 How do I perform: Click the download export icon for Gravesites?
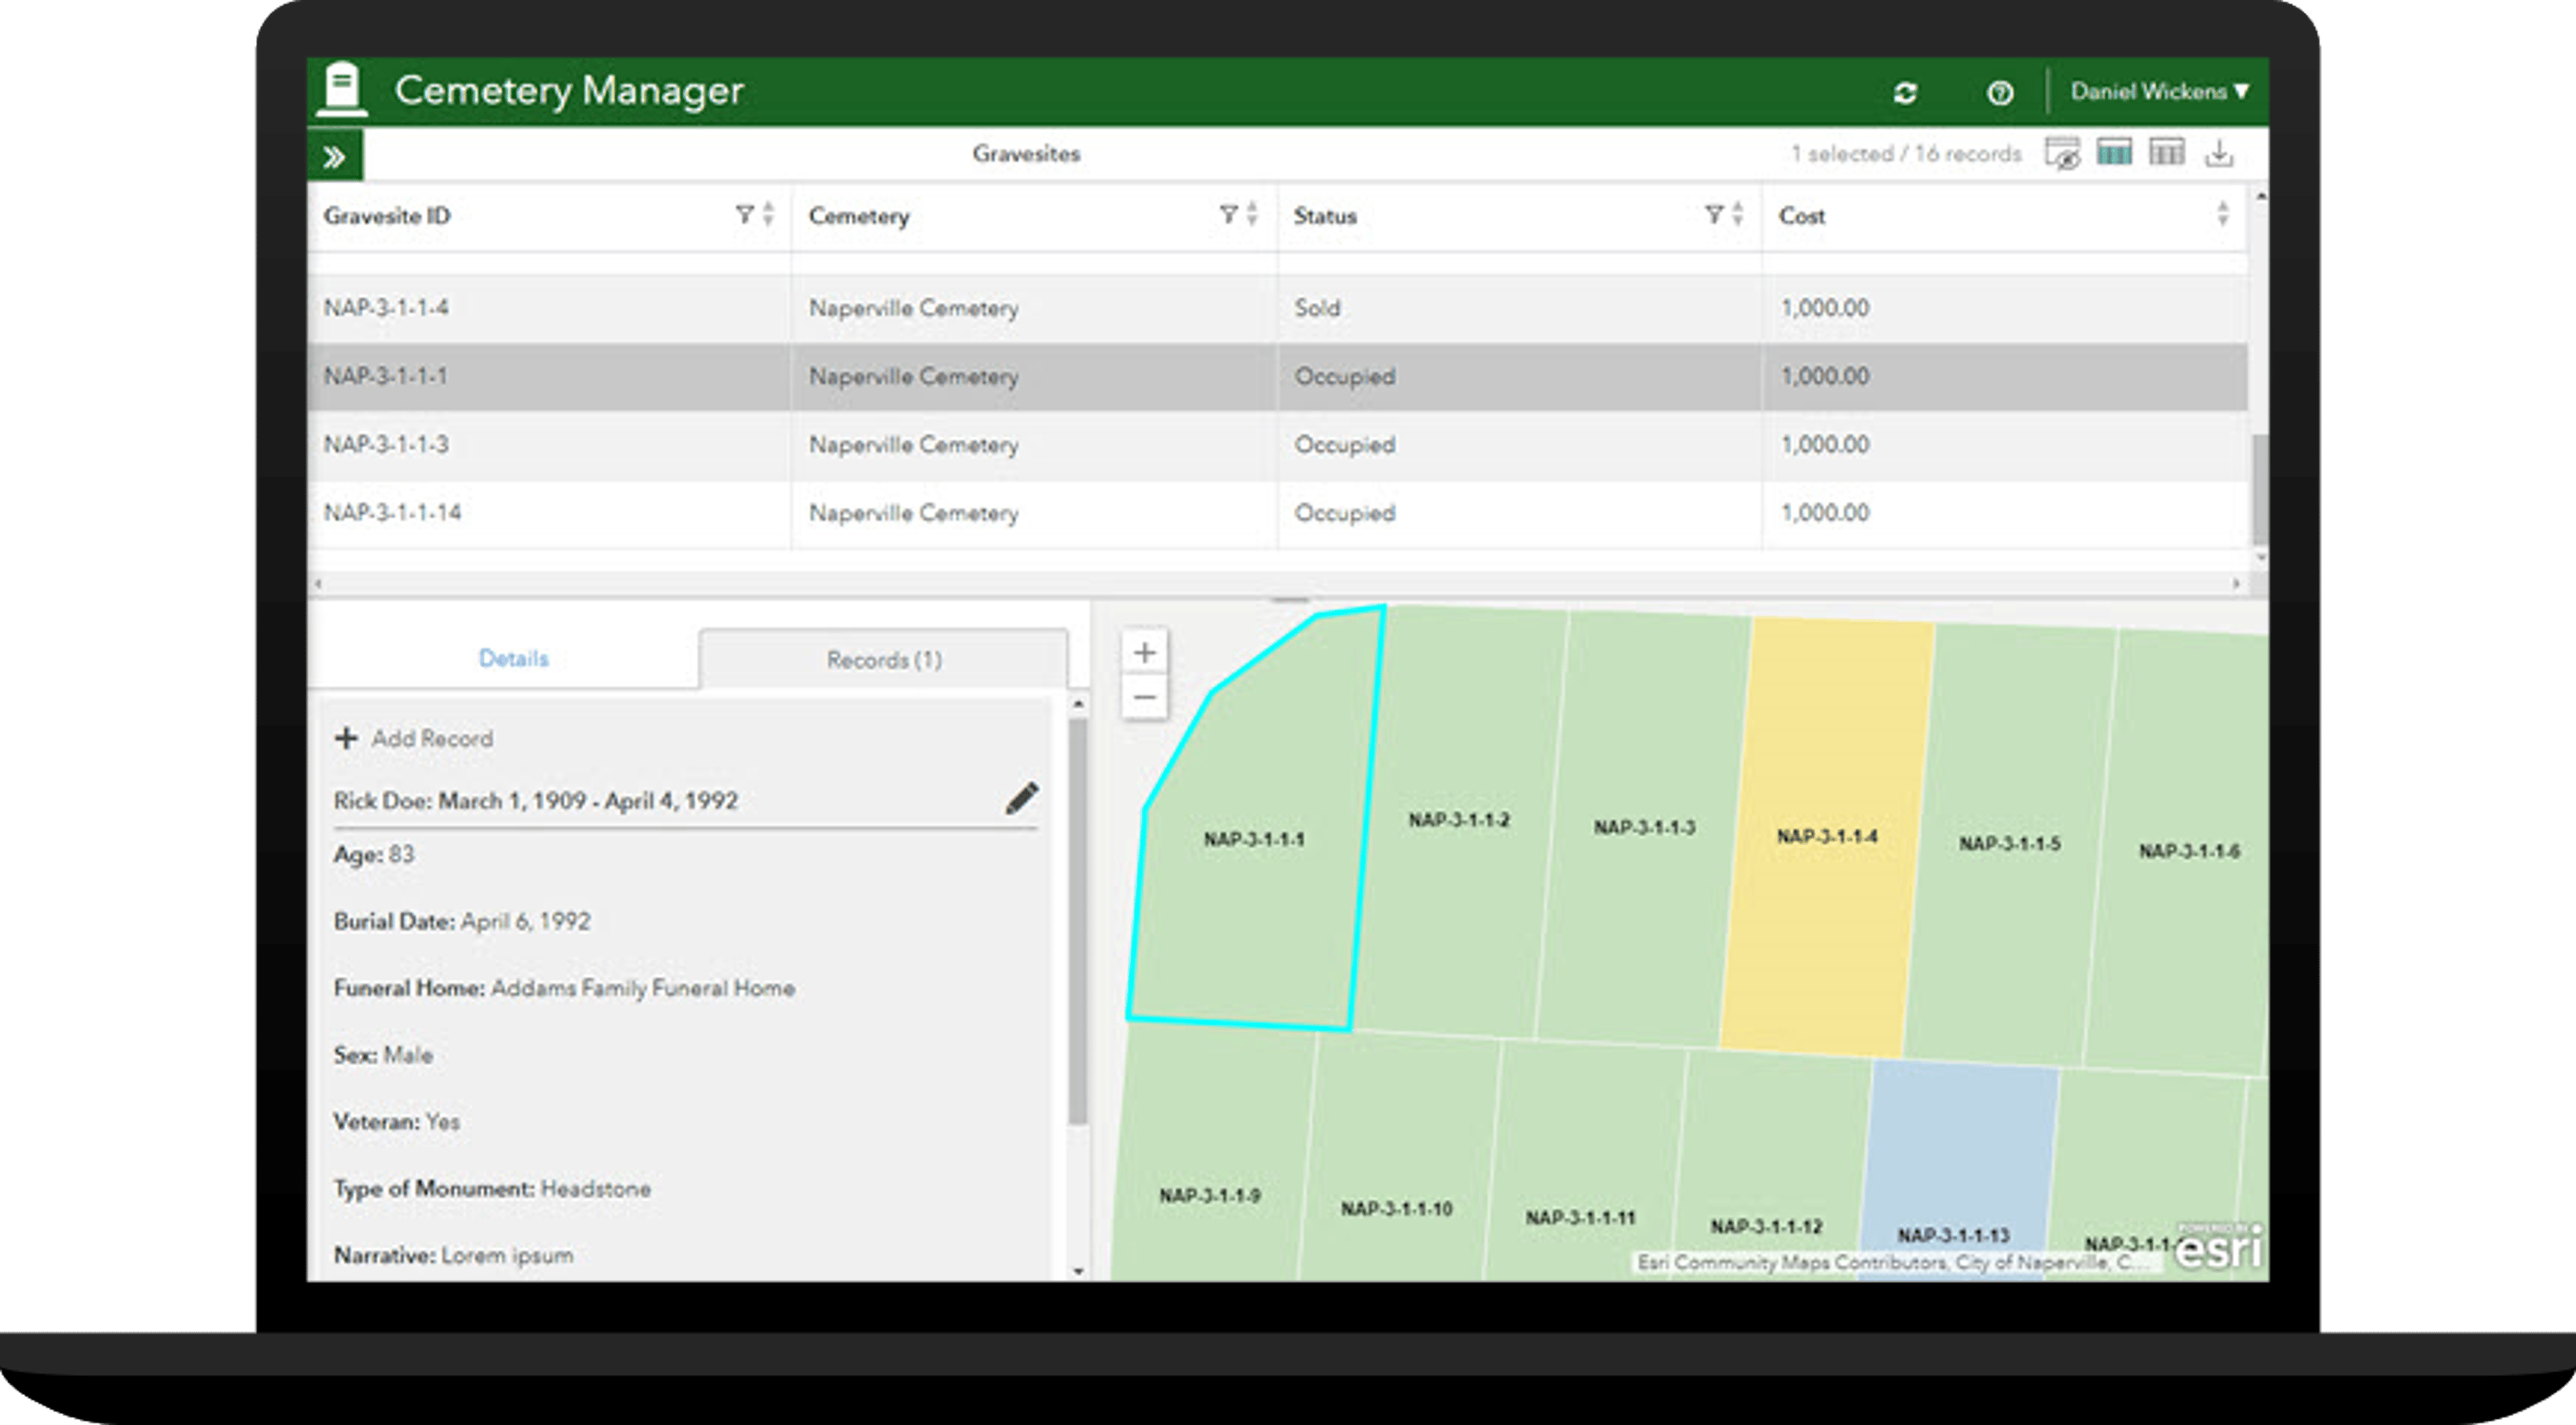pos(2219,154)
